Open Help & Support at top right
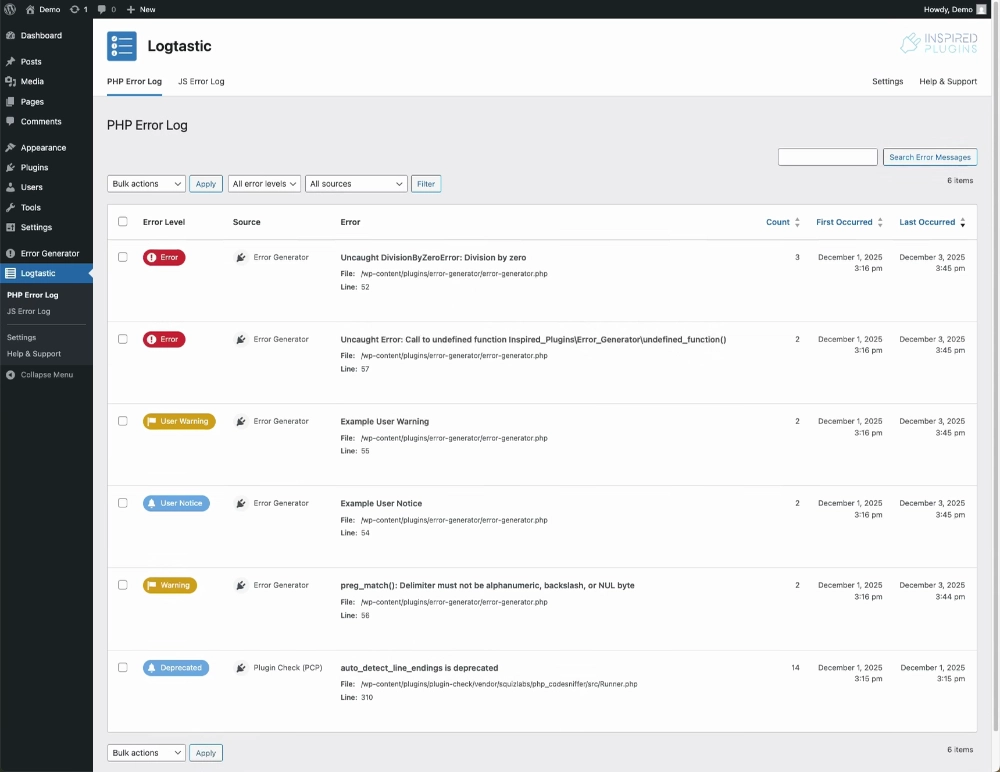The width and height of the screenshot is (1000, 772). tap(948, 82)
